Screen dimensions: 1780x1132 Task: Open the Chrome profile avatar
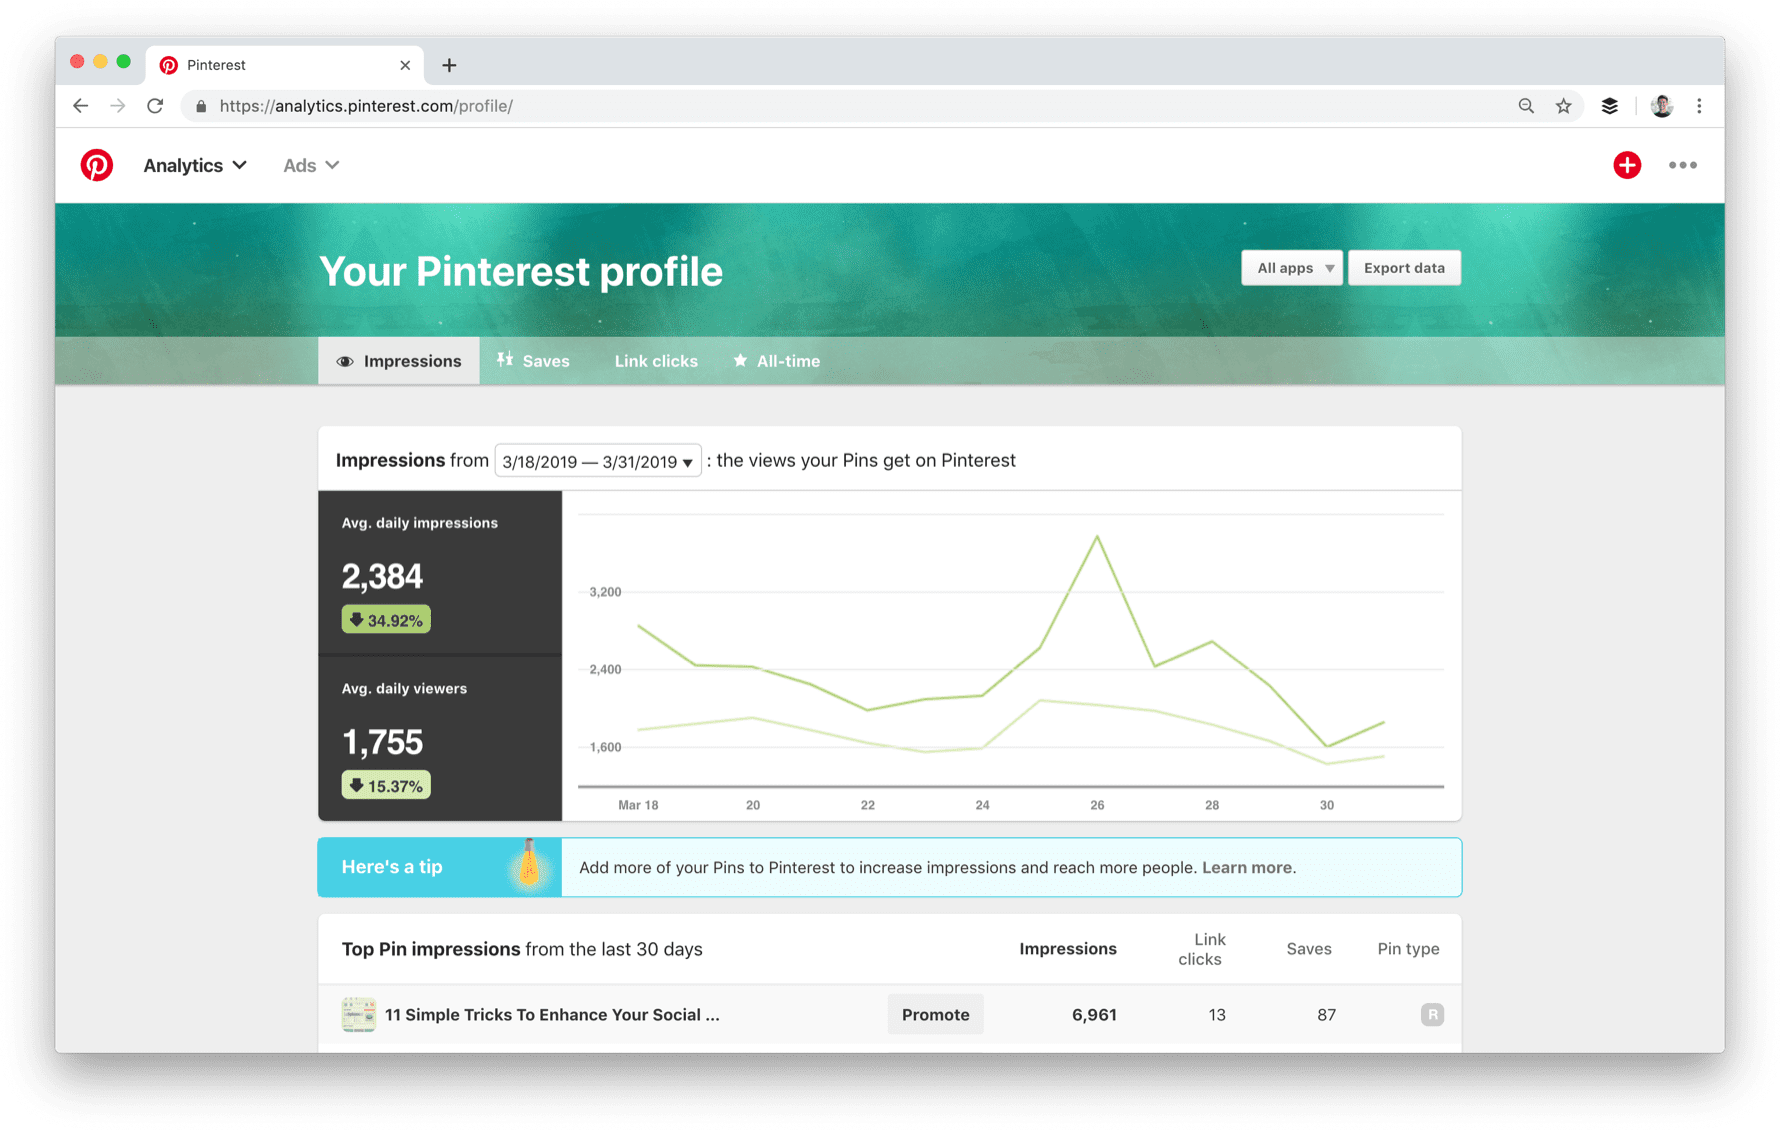pyautogui.click(x=1662, y=106)
